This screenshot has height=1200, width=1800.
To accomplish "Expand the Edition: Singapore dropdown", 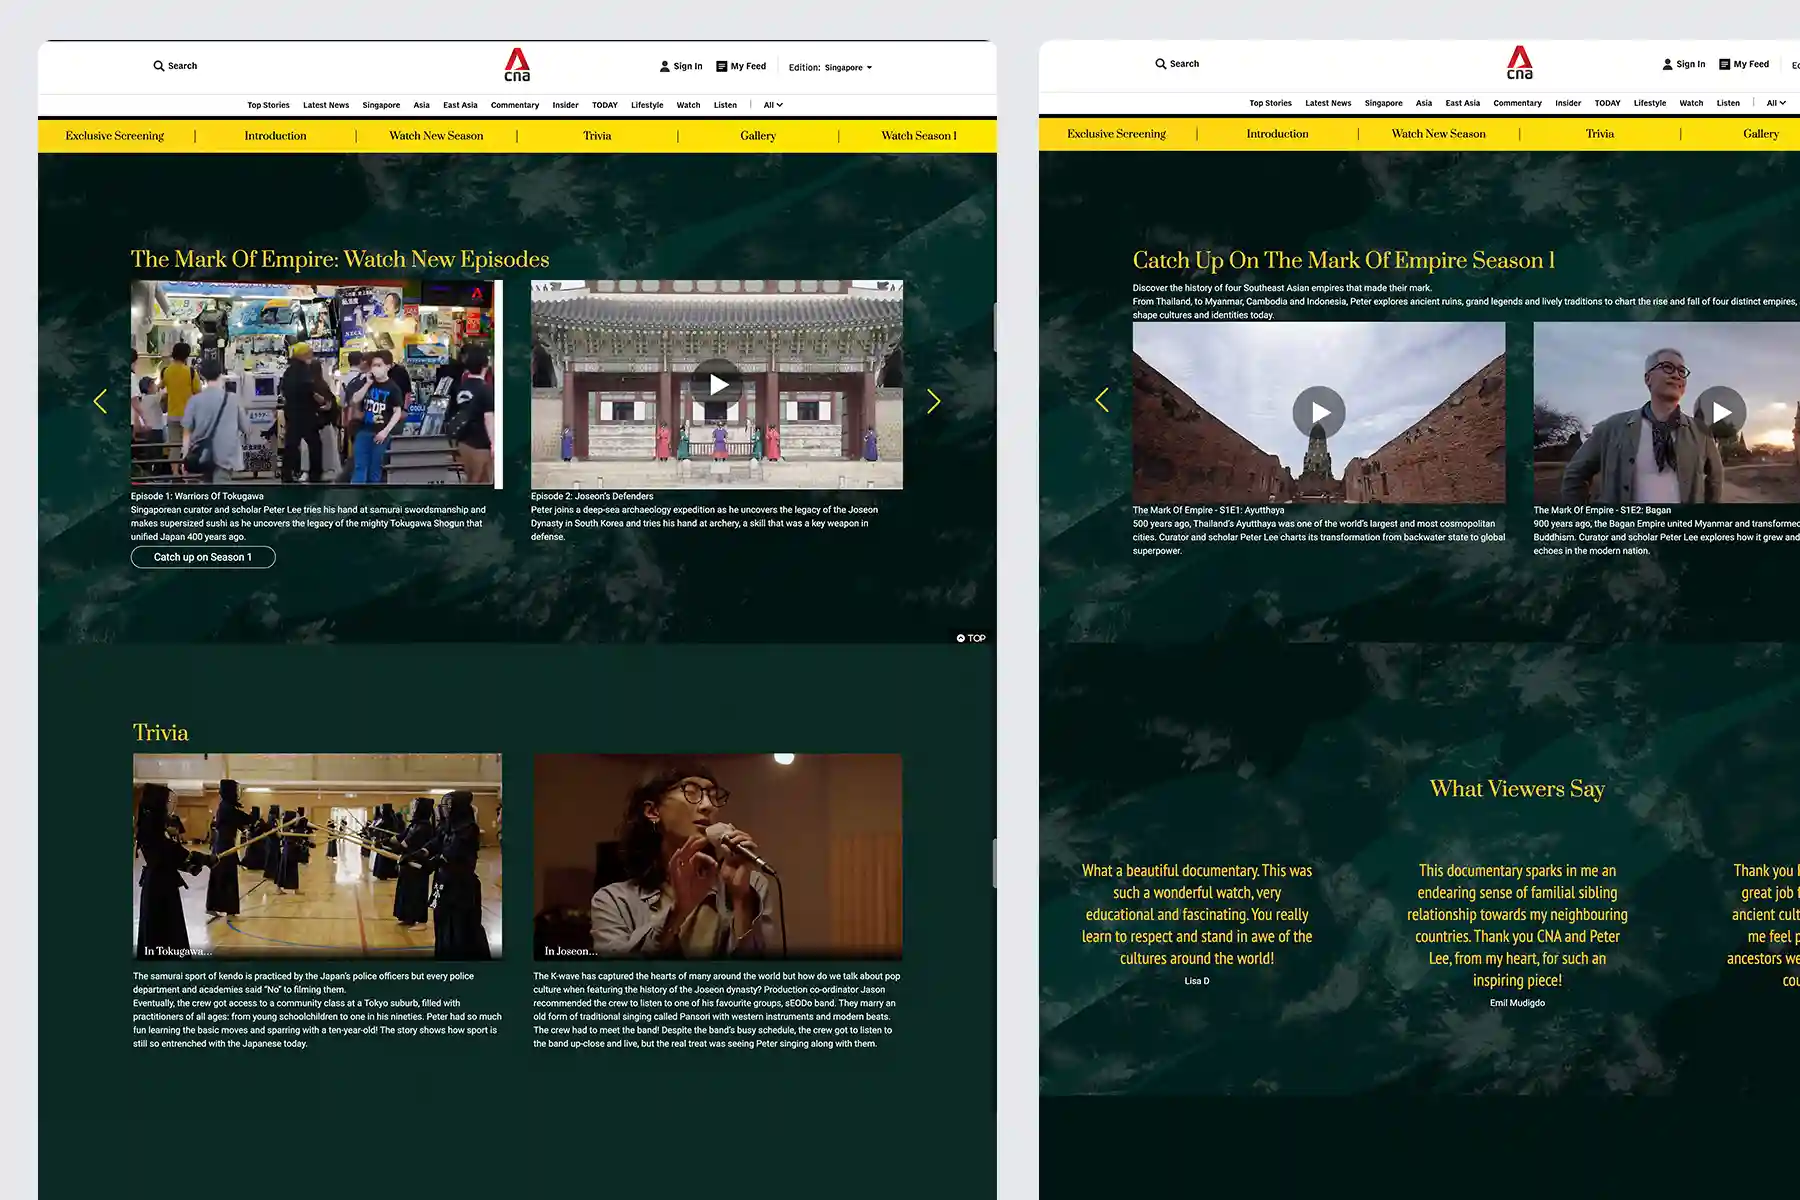I will [x=830, y=68].
